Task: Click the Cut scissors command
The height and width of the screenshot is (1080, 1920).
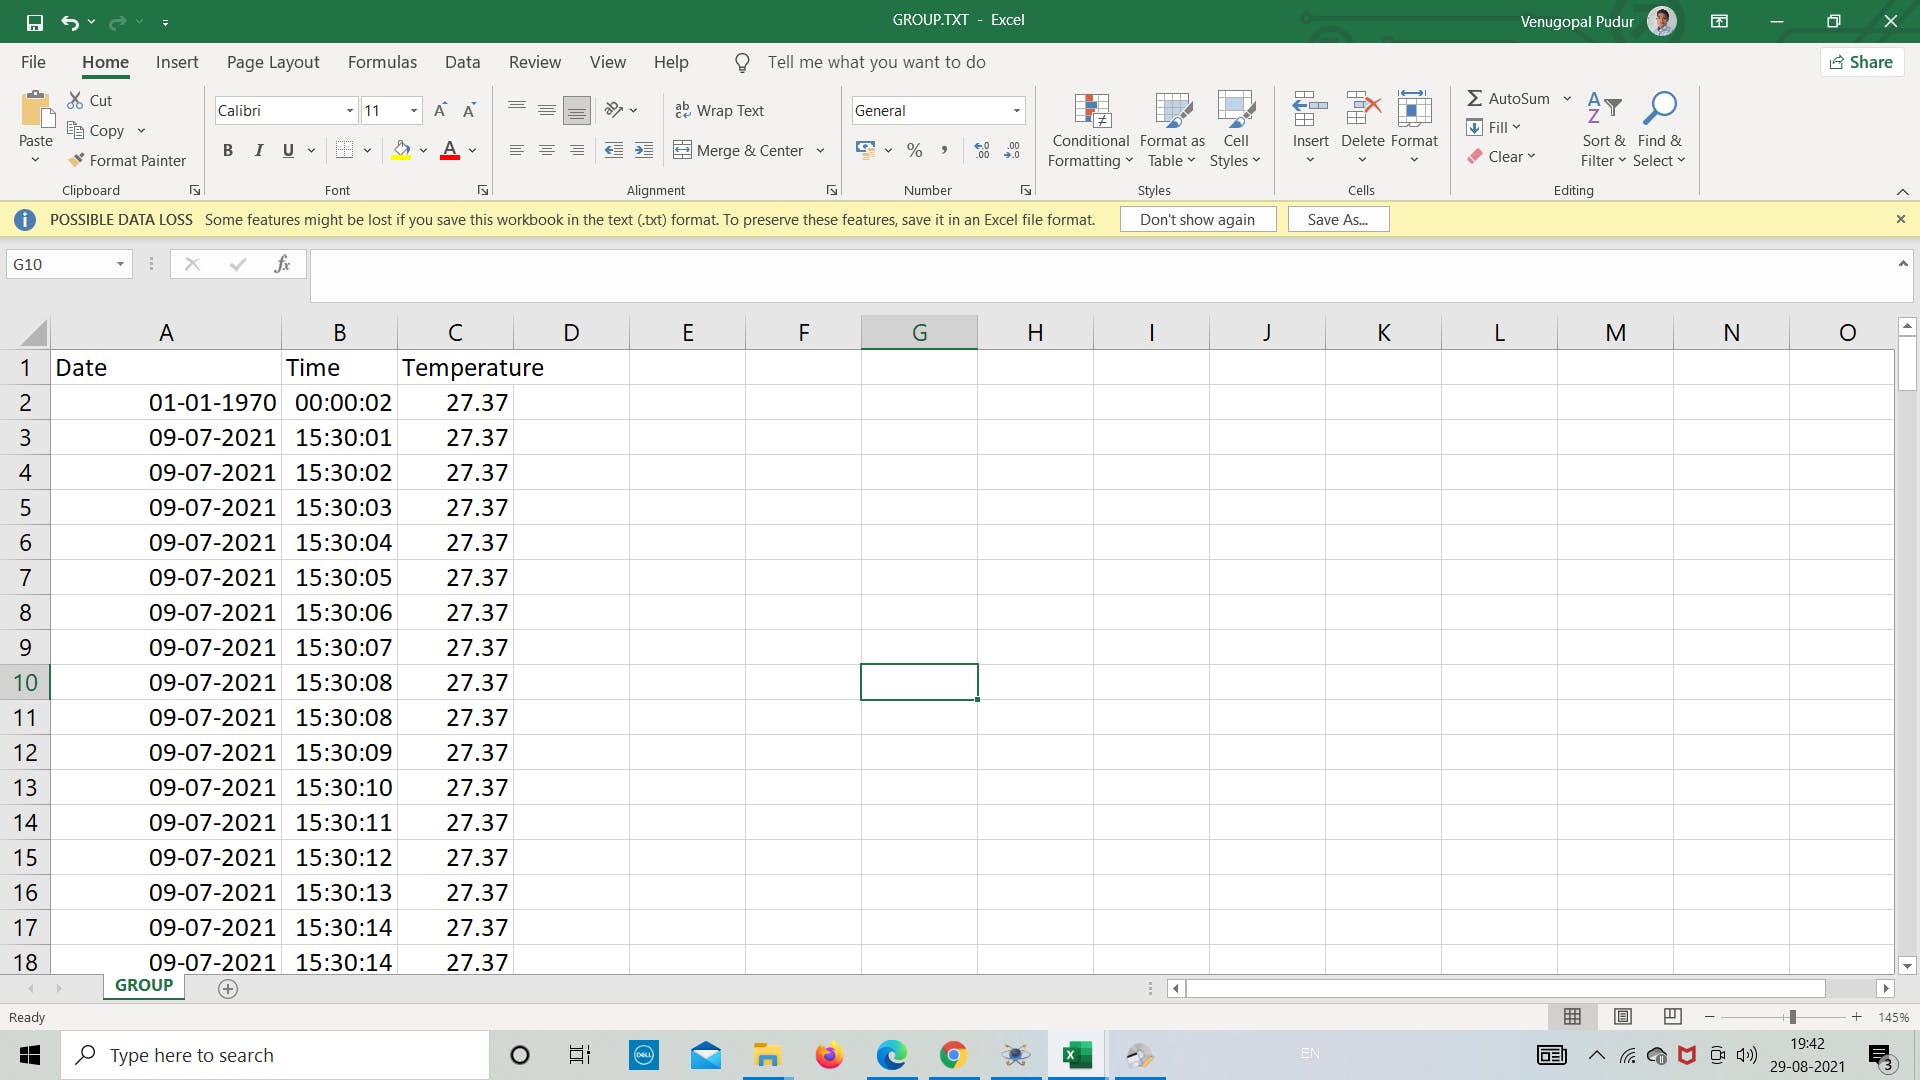Action: 90,100
